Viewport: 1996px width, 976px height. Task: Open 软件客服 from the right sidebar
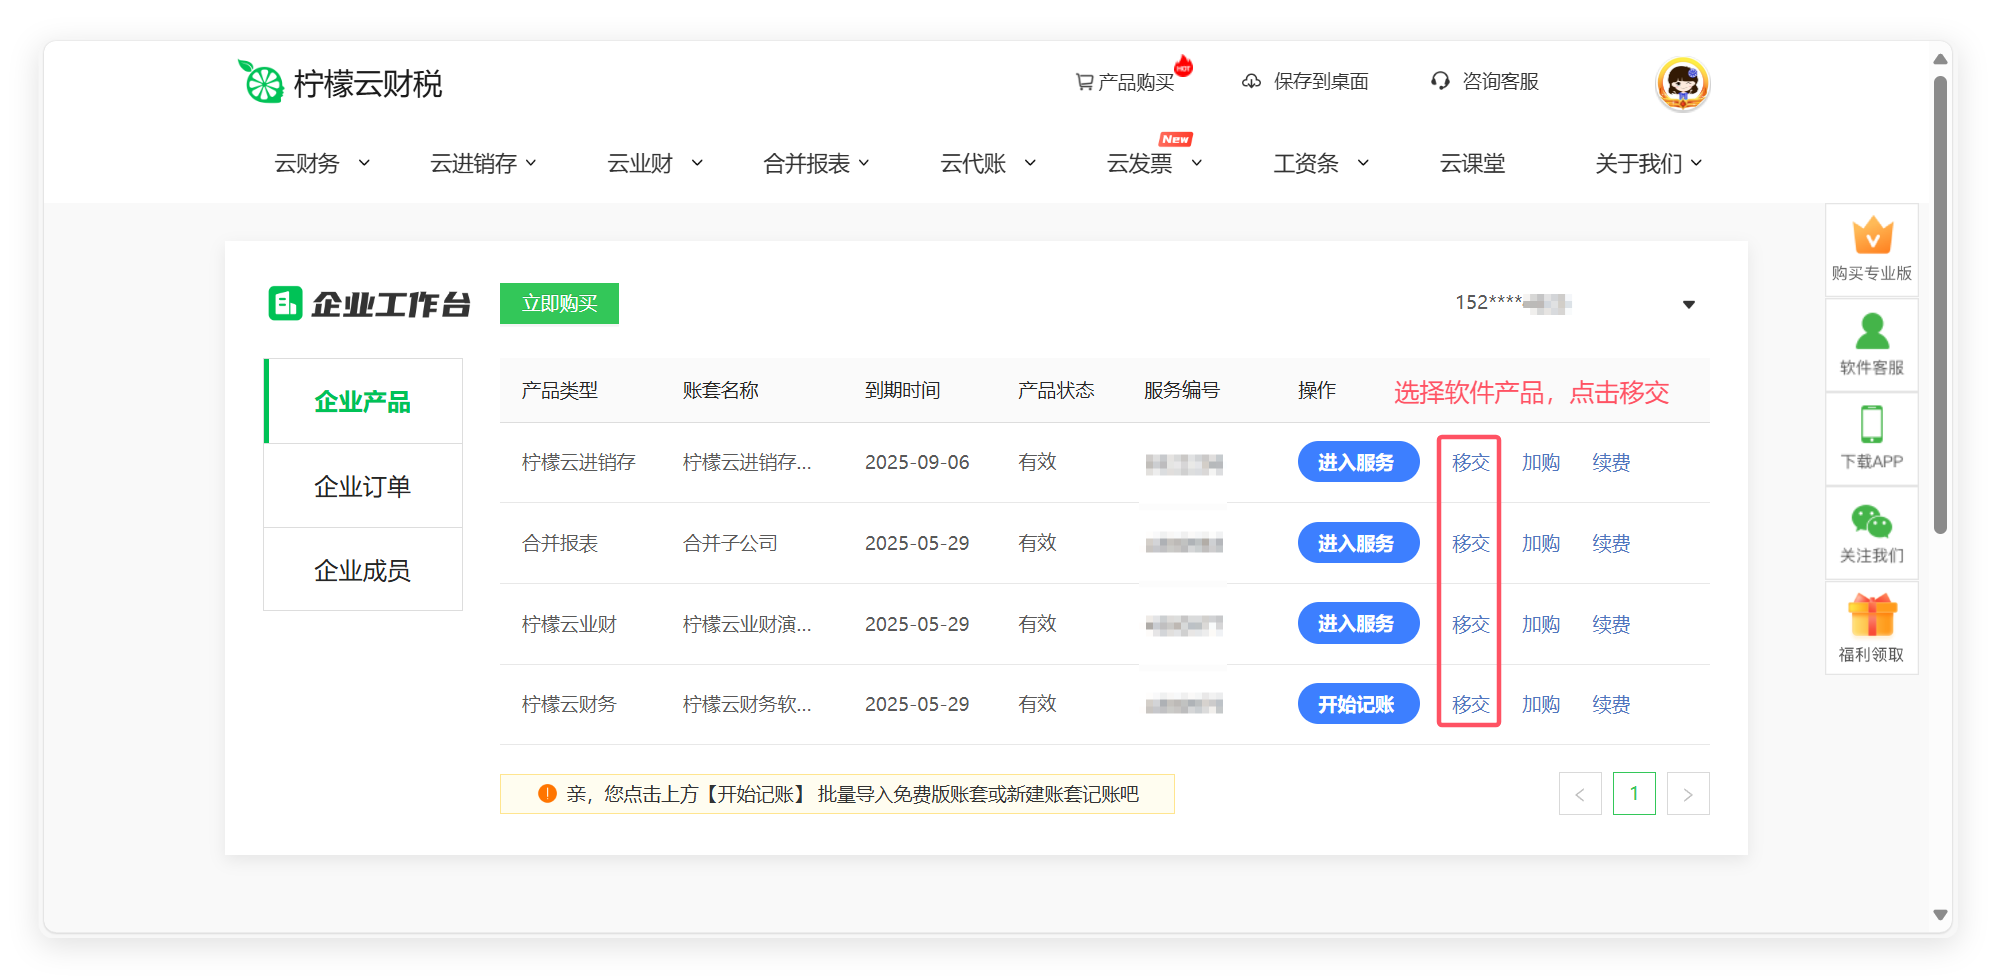point(1872,333)
